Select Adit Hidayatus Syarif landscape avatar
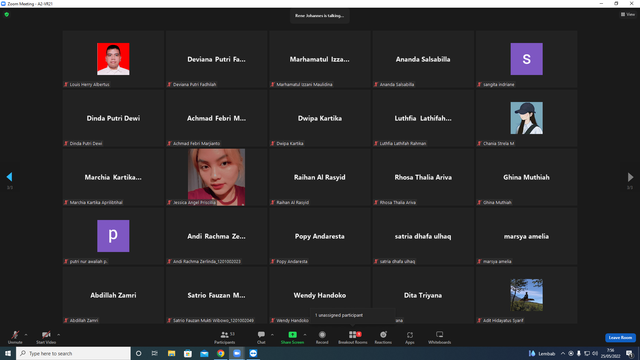This screenshot has height=360, width=640. 527,295
